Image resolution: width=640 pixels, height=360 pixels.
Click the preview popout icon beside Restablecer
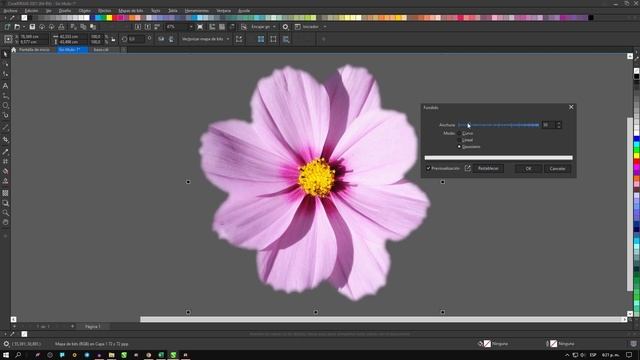click(468, 168)
